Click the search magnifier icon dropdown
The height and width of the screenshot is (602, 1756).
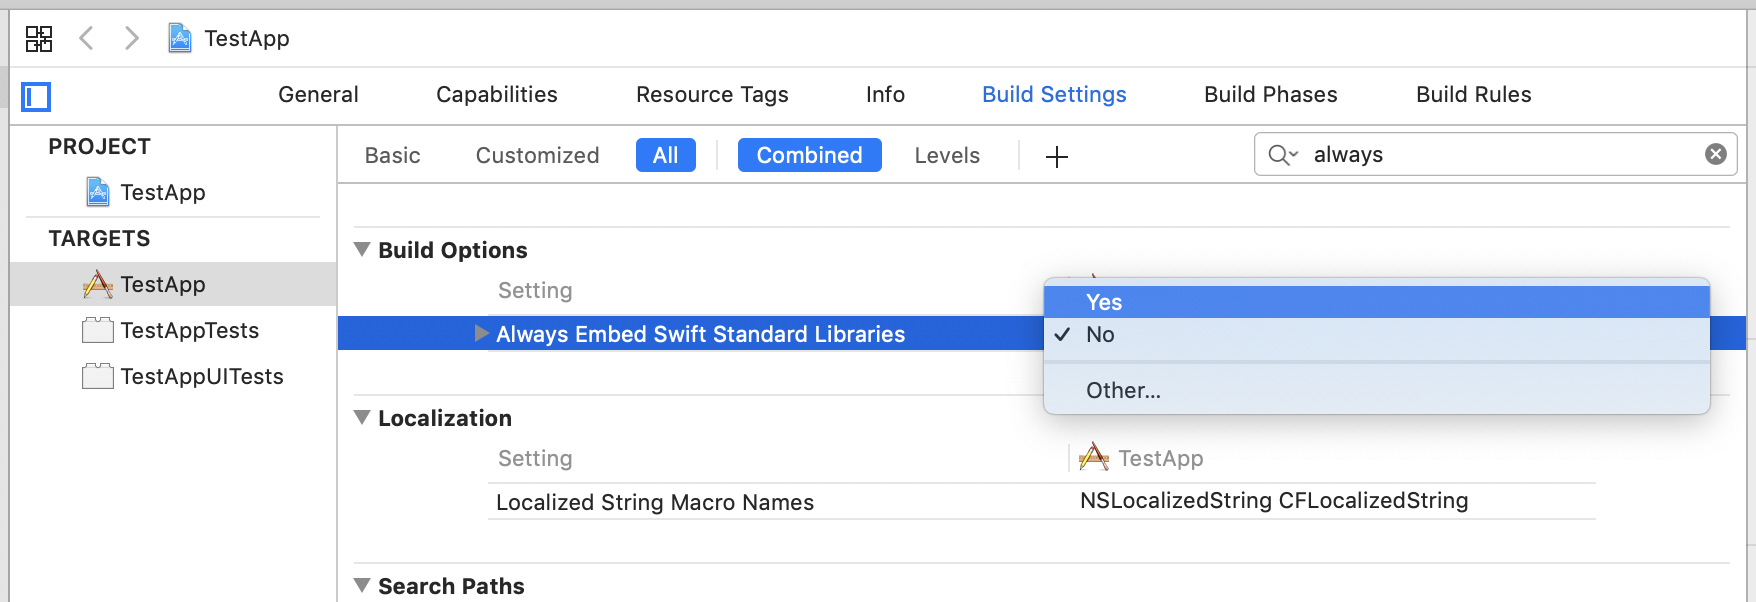click(x=1282, y=155)
